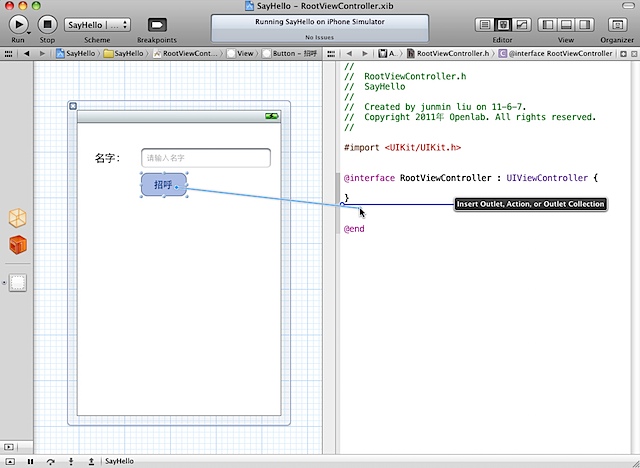
Task: Toggle the Navigator pane visibility
Action: point(549,24)
